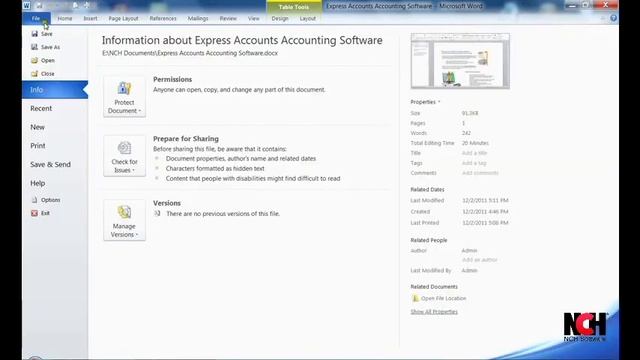Click the Word application icon in title bar
The height and width of the screenshot is (360, 640).
tap(27, 5)
